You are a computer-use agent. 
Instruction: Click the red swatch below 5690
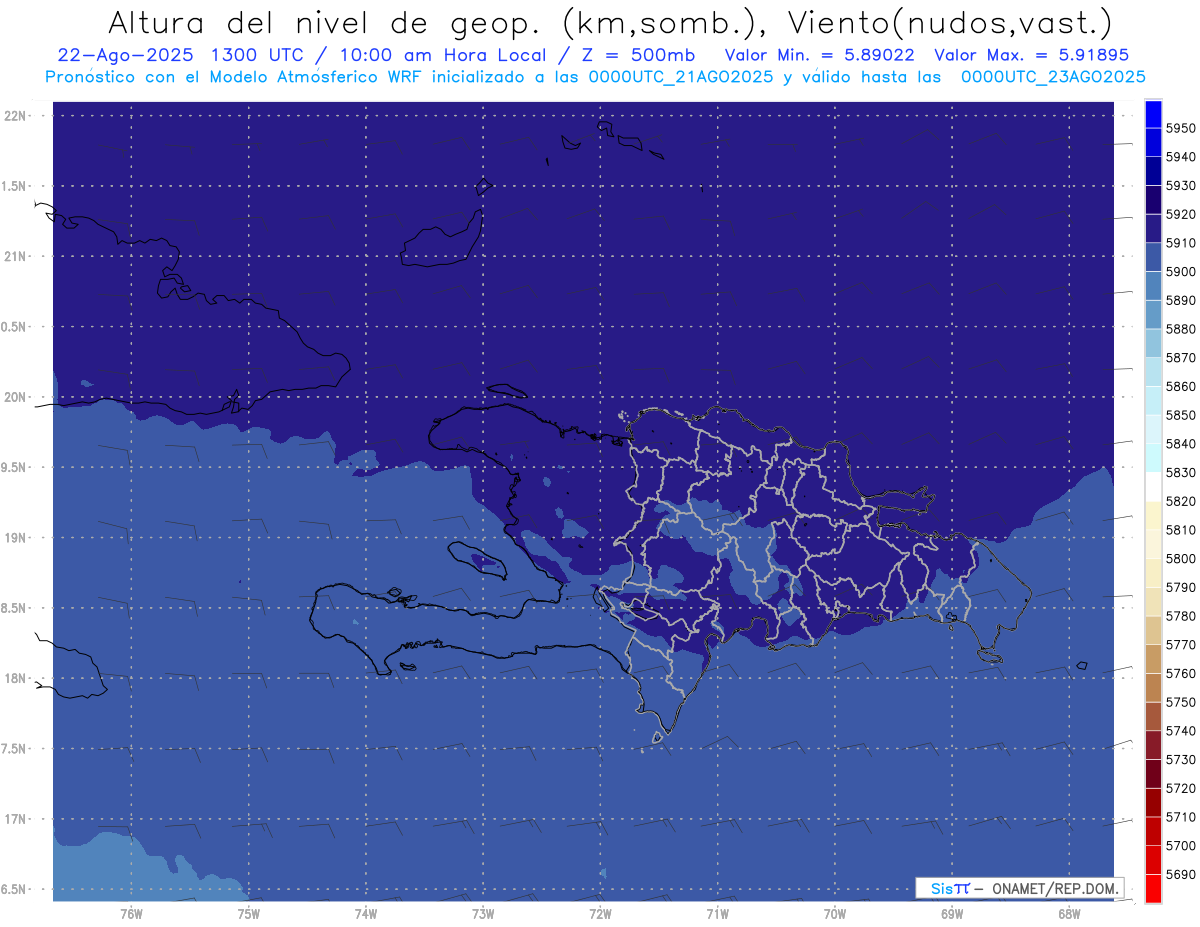tap(1153, 888)
